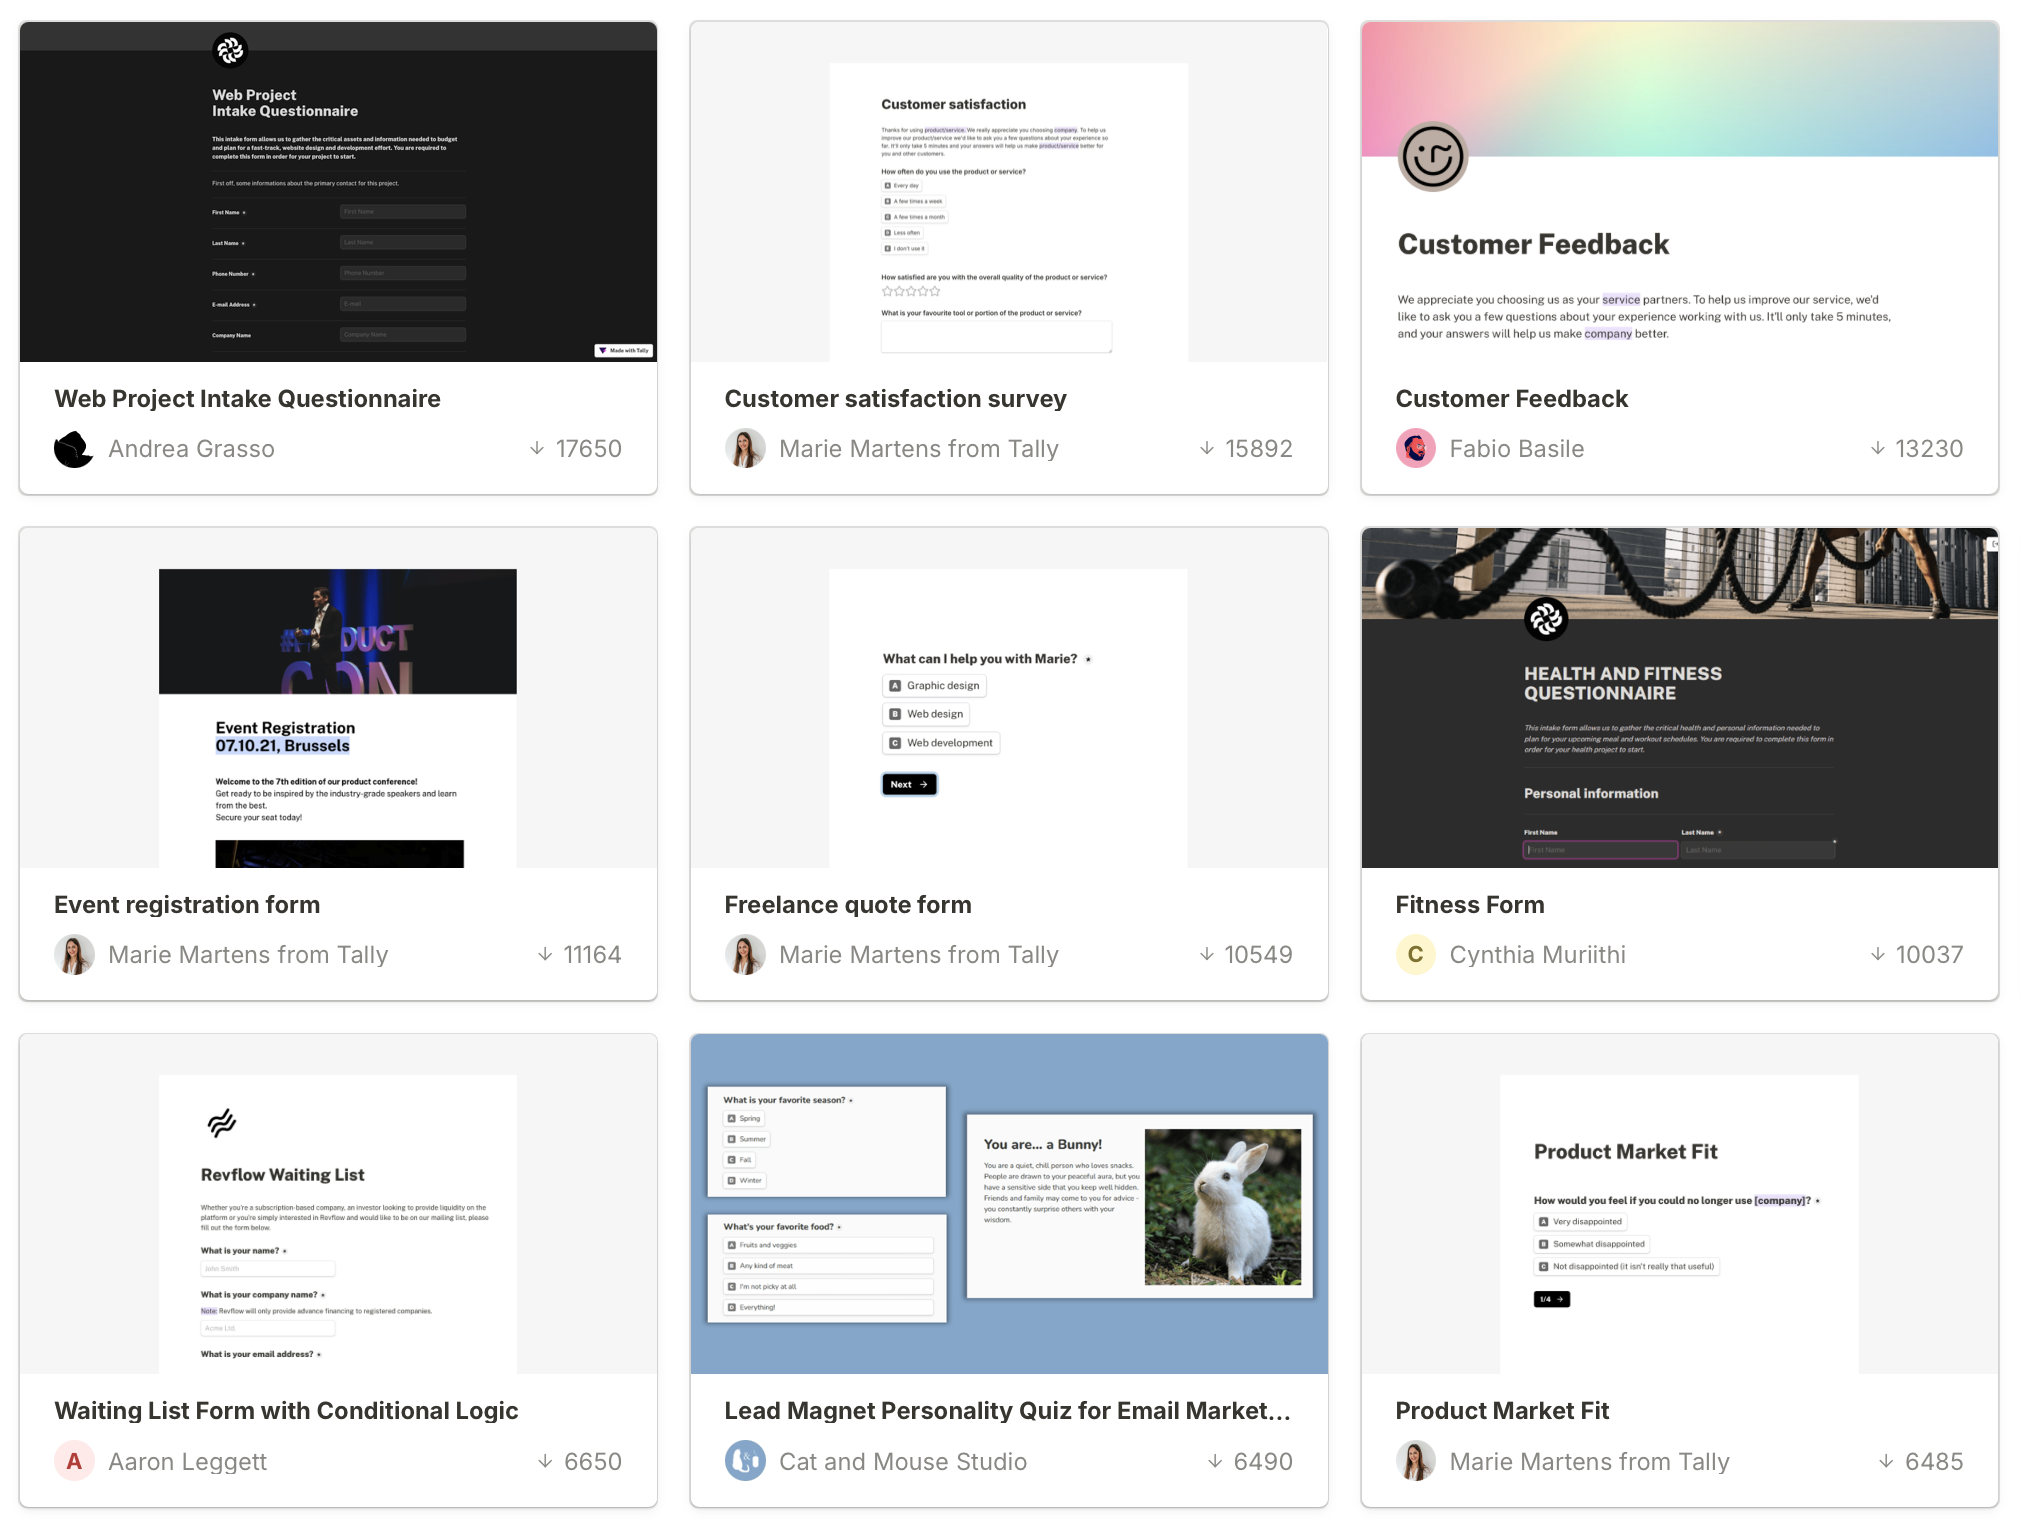This screenshot has height=1532, width=2020.
Task: Click Cat and Mouse Studio avatar icon
Action: 745,1462
